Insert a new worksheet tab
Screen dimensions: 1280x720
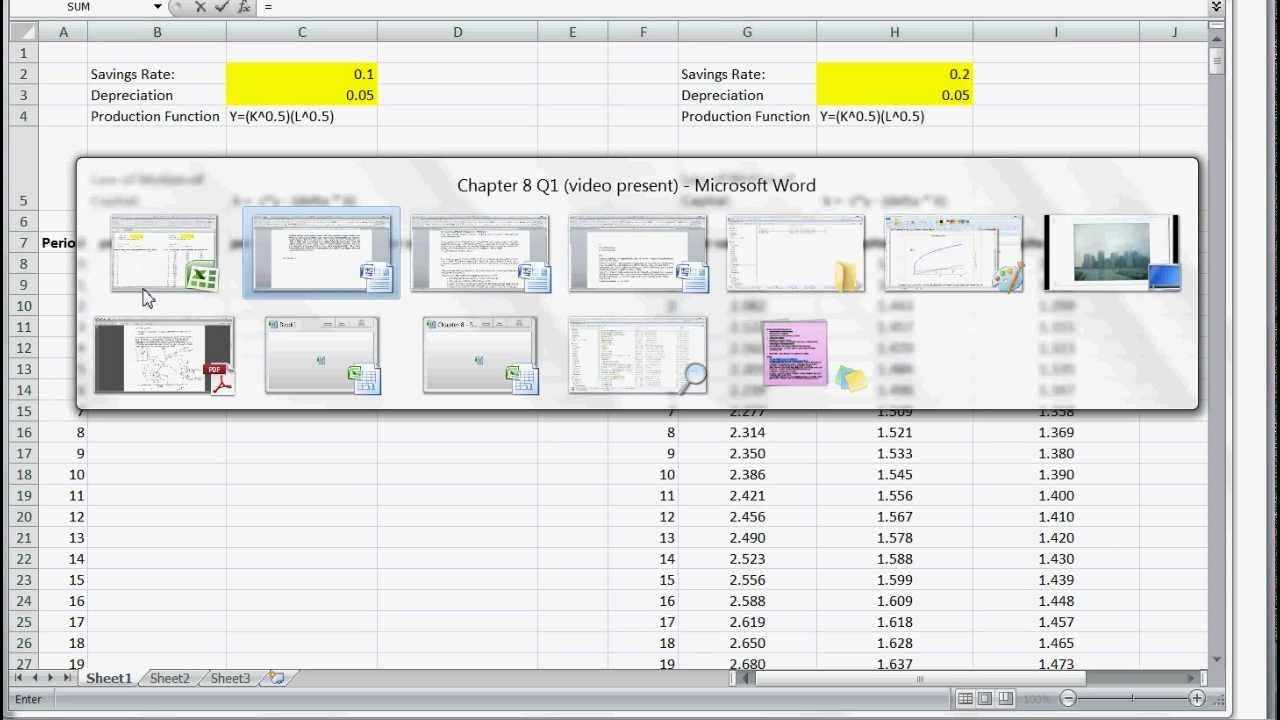pos(276,678)
